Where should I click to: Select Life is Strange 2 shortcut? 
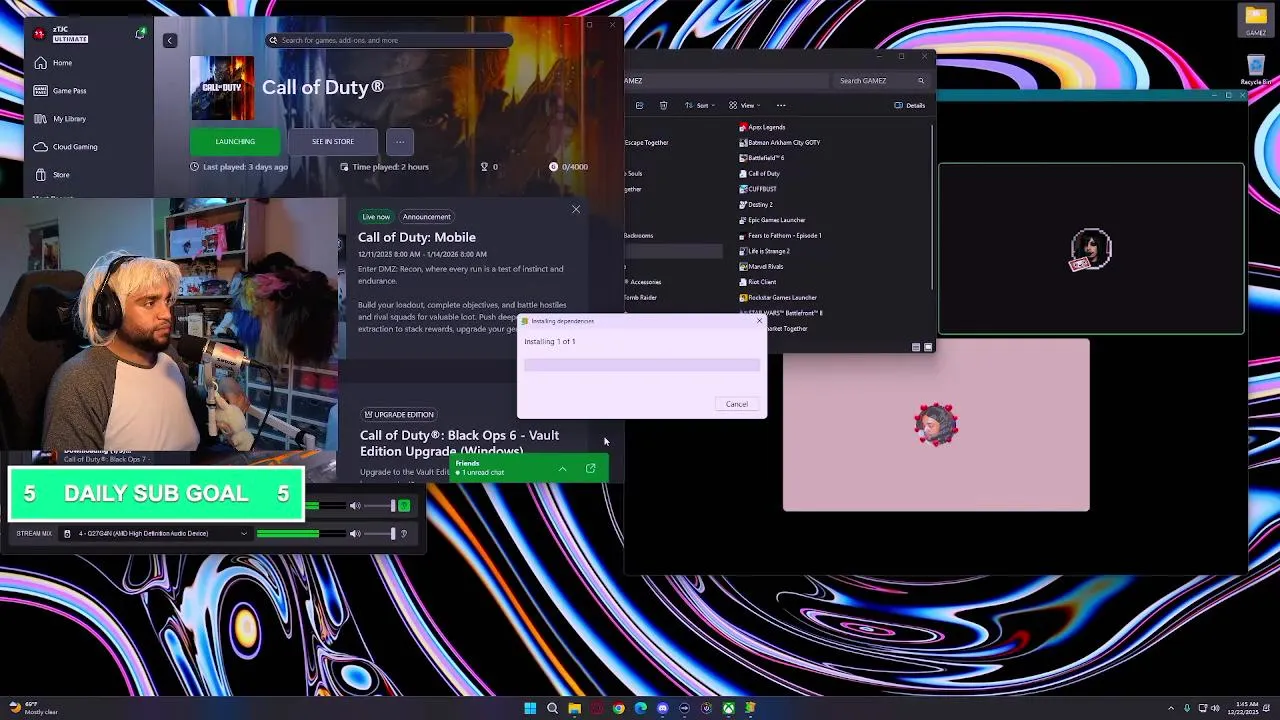tap(764, 251)
